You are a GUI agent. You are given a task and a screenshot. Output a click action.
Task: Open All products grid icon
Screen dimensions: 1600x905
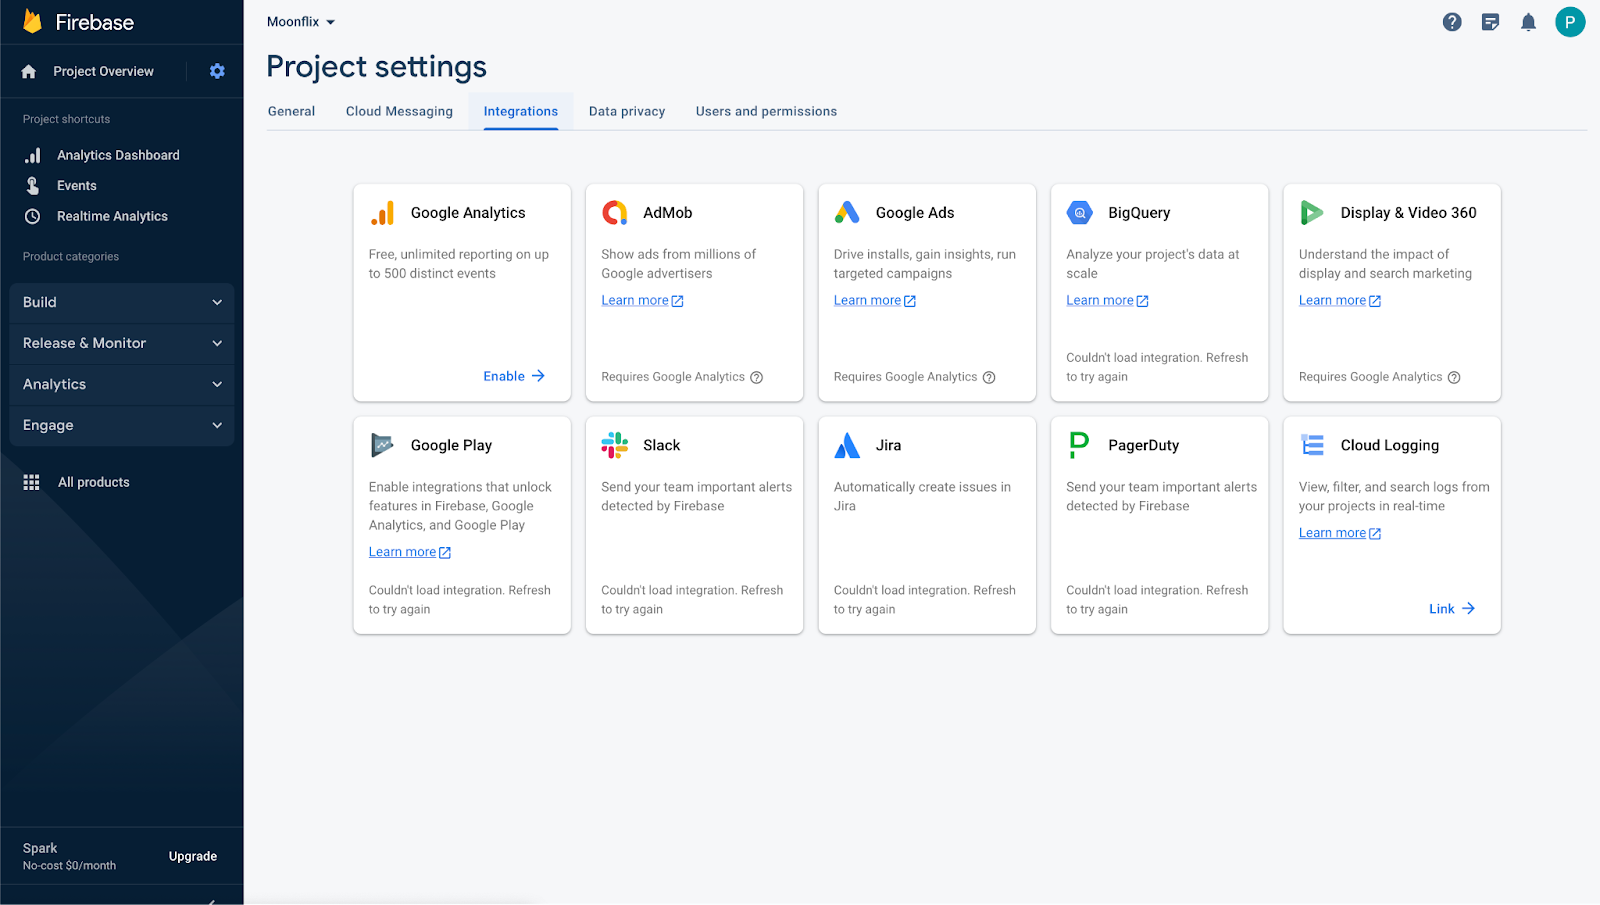(x=32, y=482)
